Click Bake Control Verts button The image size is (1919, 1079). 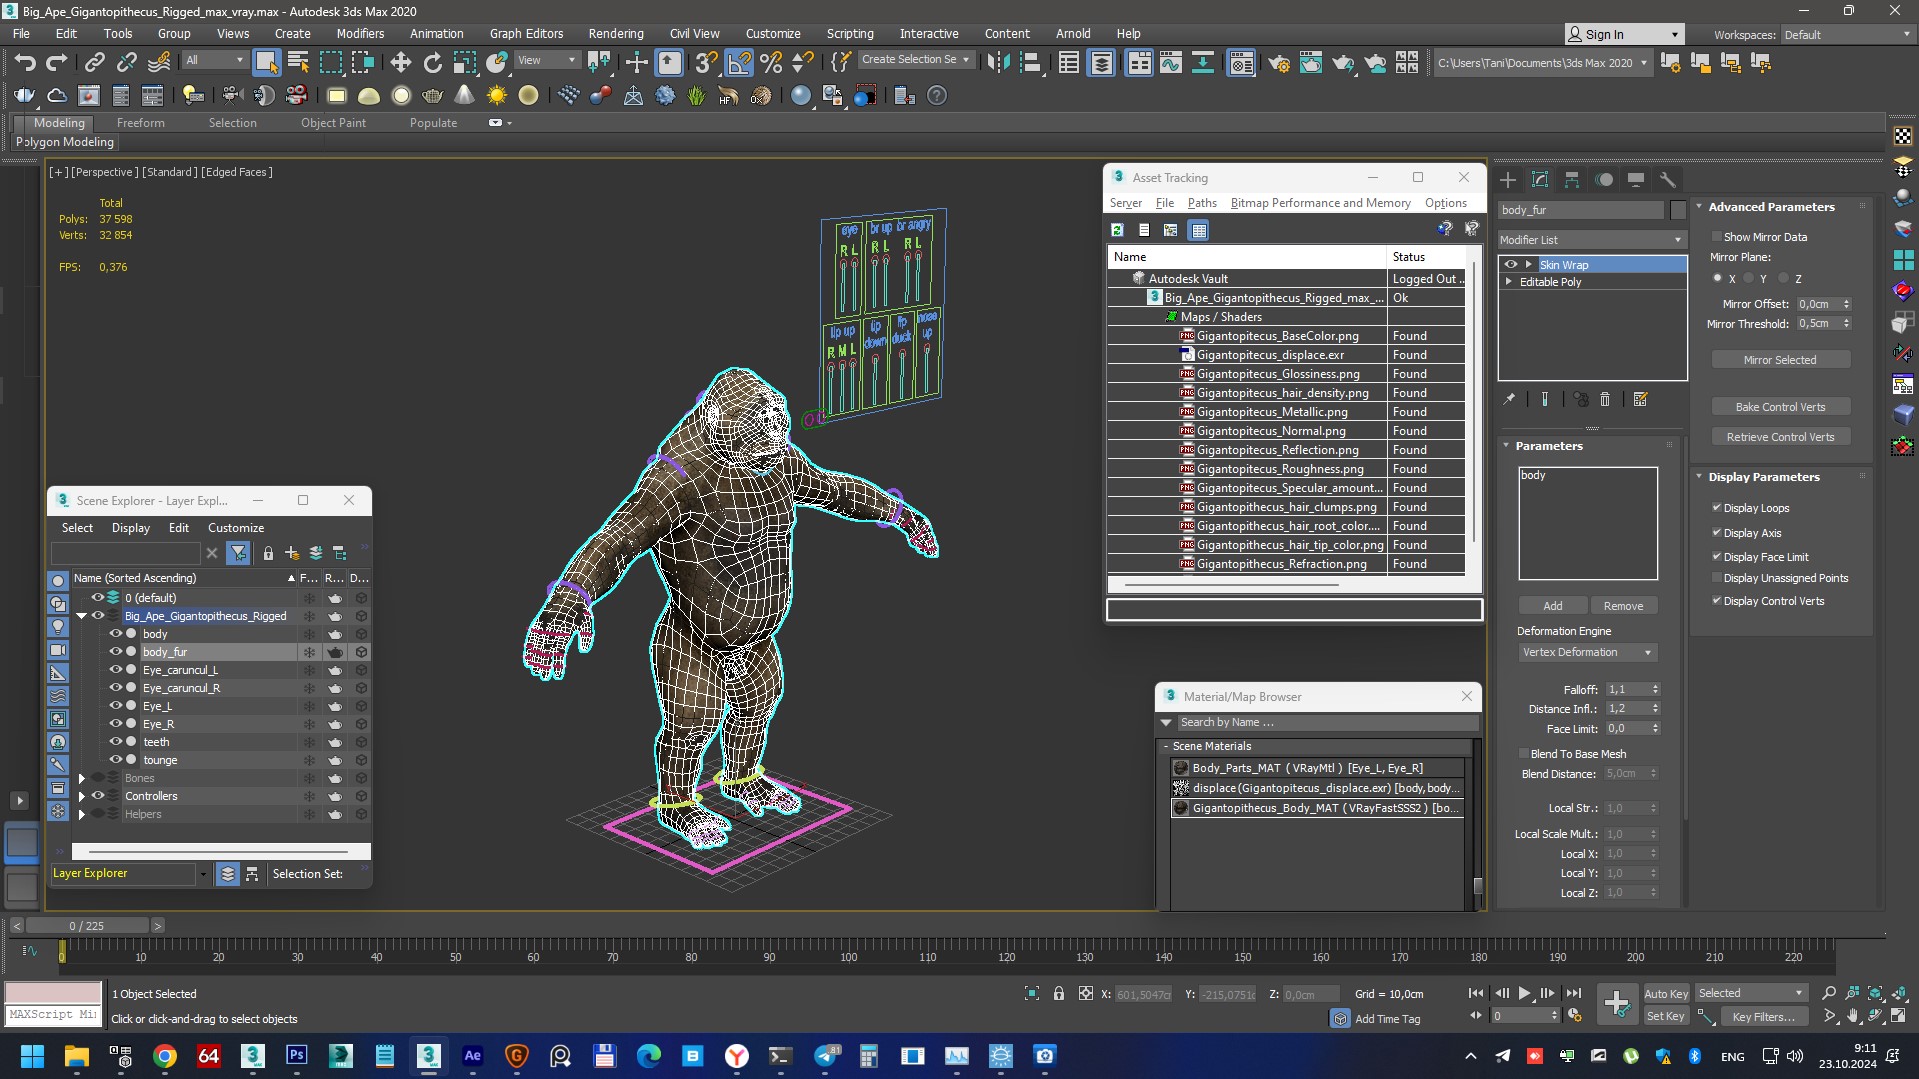click(1780, 407)
